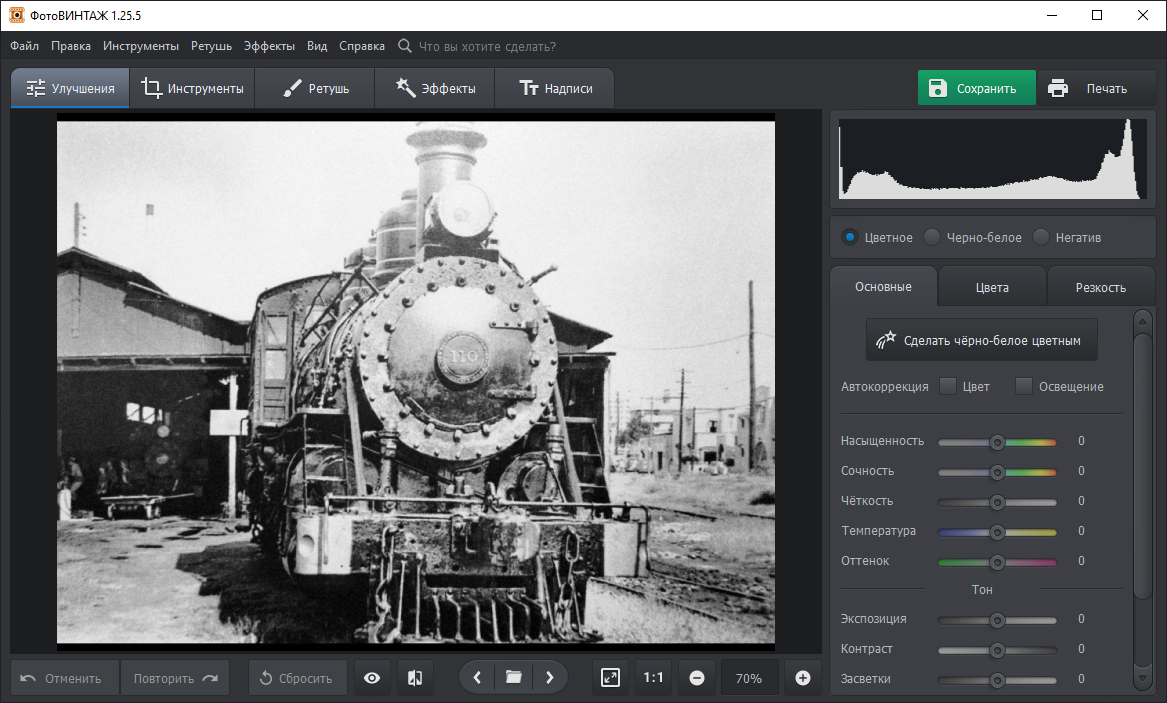Image resolution: width=1167 pixels, height=703 pixels.
Task: Go to next photo arrow
Action: pyautogui.click(x=550, y=678)
